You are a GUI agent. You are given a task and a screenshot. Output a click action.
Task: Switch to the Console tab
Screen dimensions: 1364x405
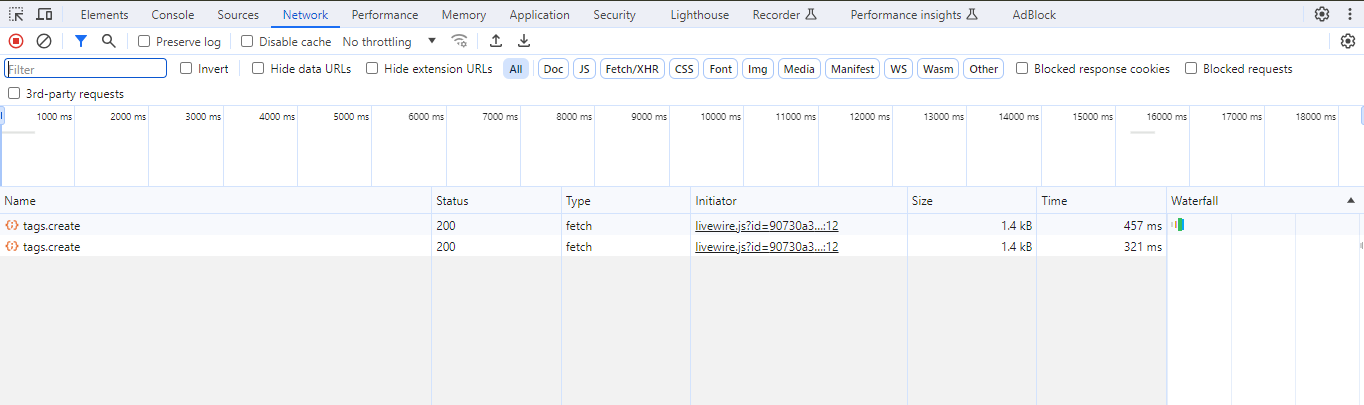[x=173, y=15]
